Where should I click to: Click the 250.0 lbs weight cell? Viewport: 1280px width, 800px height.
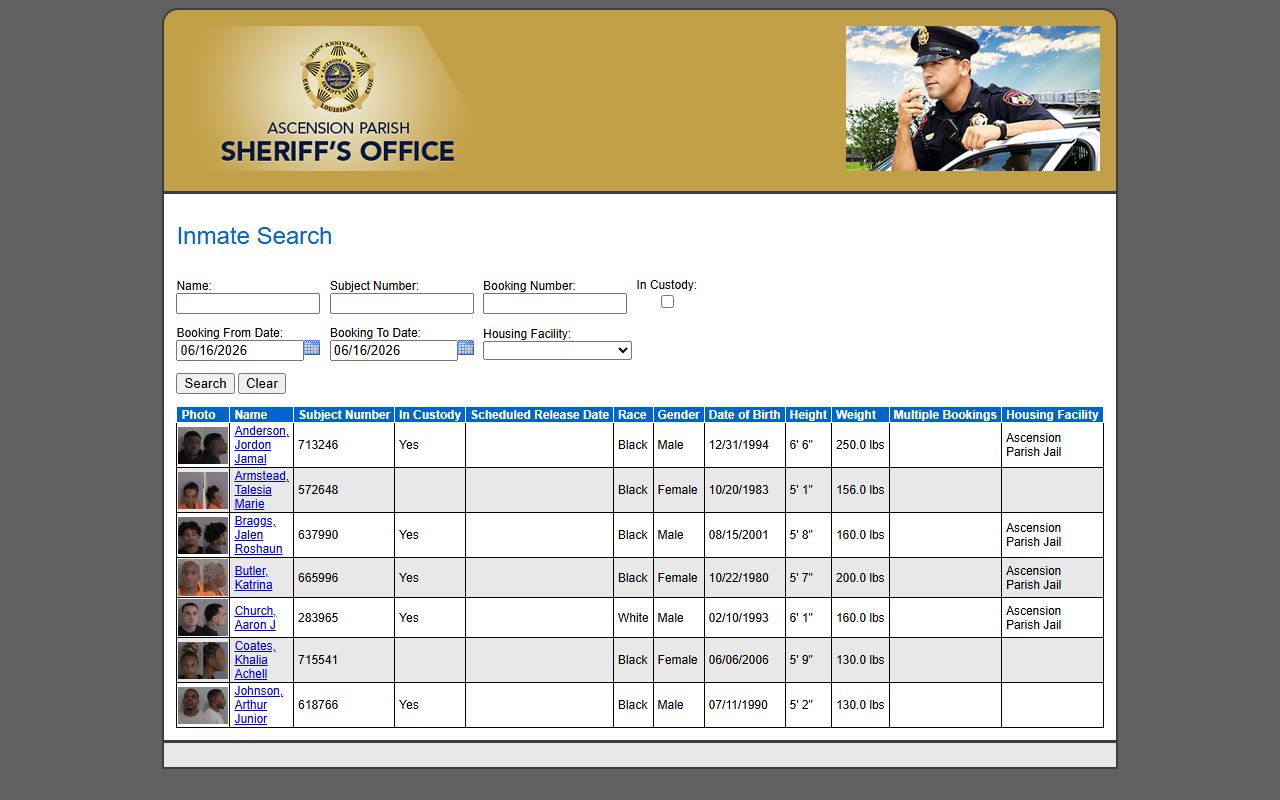click(860, 445)
